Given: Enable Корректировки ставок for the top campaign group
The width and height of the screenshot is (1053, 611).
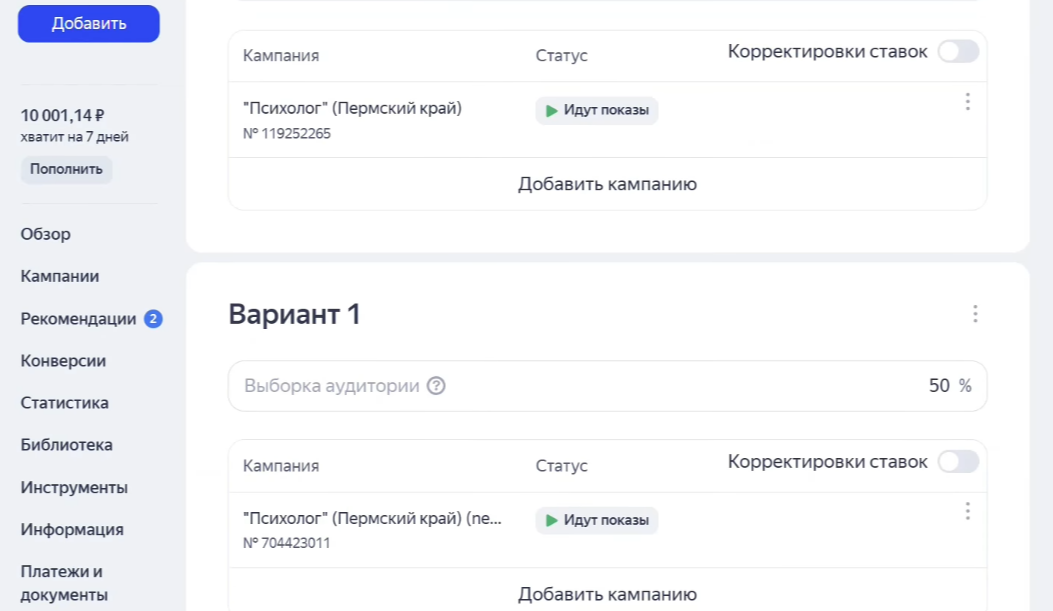Looking at the screenshot, I should [956, 51].
